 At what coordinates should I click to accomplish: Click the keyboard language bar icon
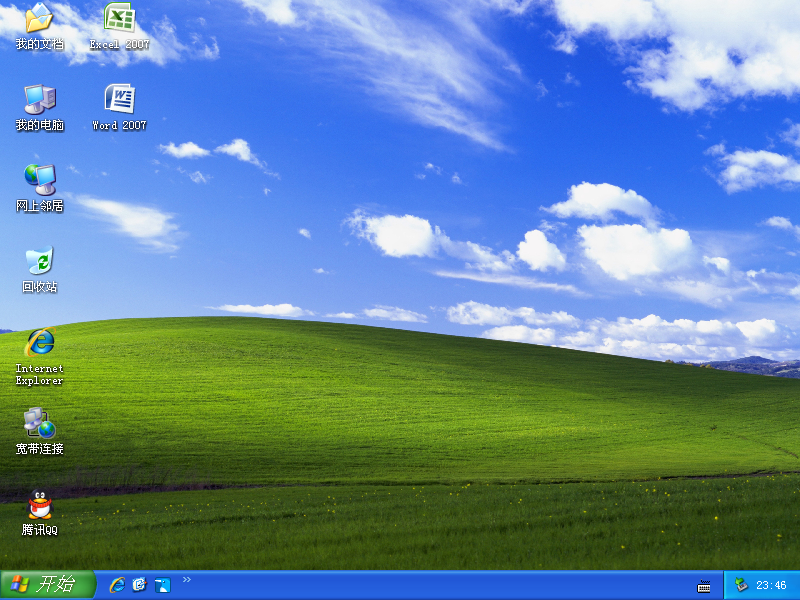click(x=704, y=586)
